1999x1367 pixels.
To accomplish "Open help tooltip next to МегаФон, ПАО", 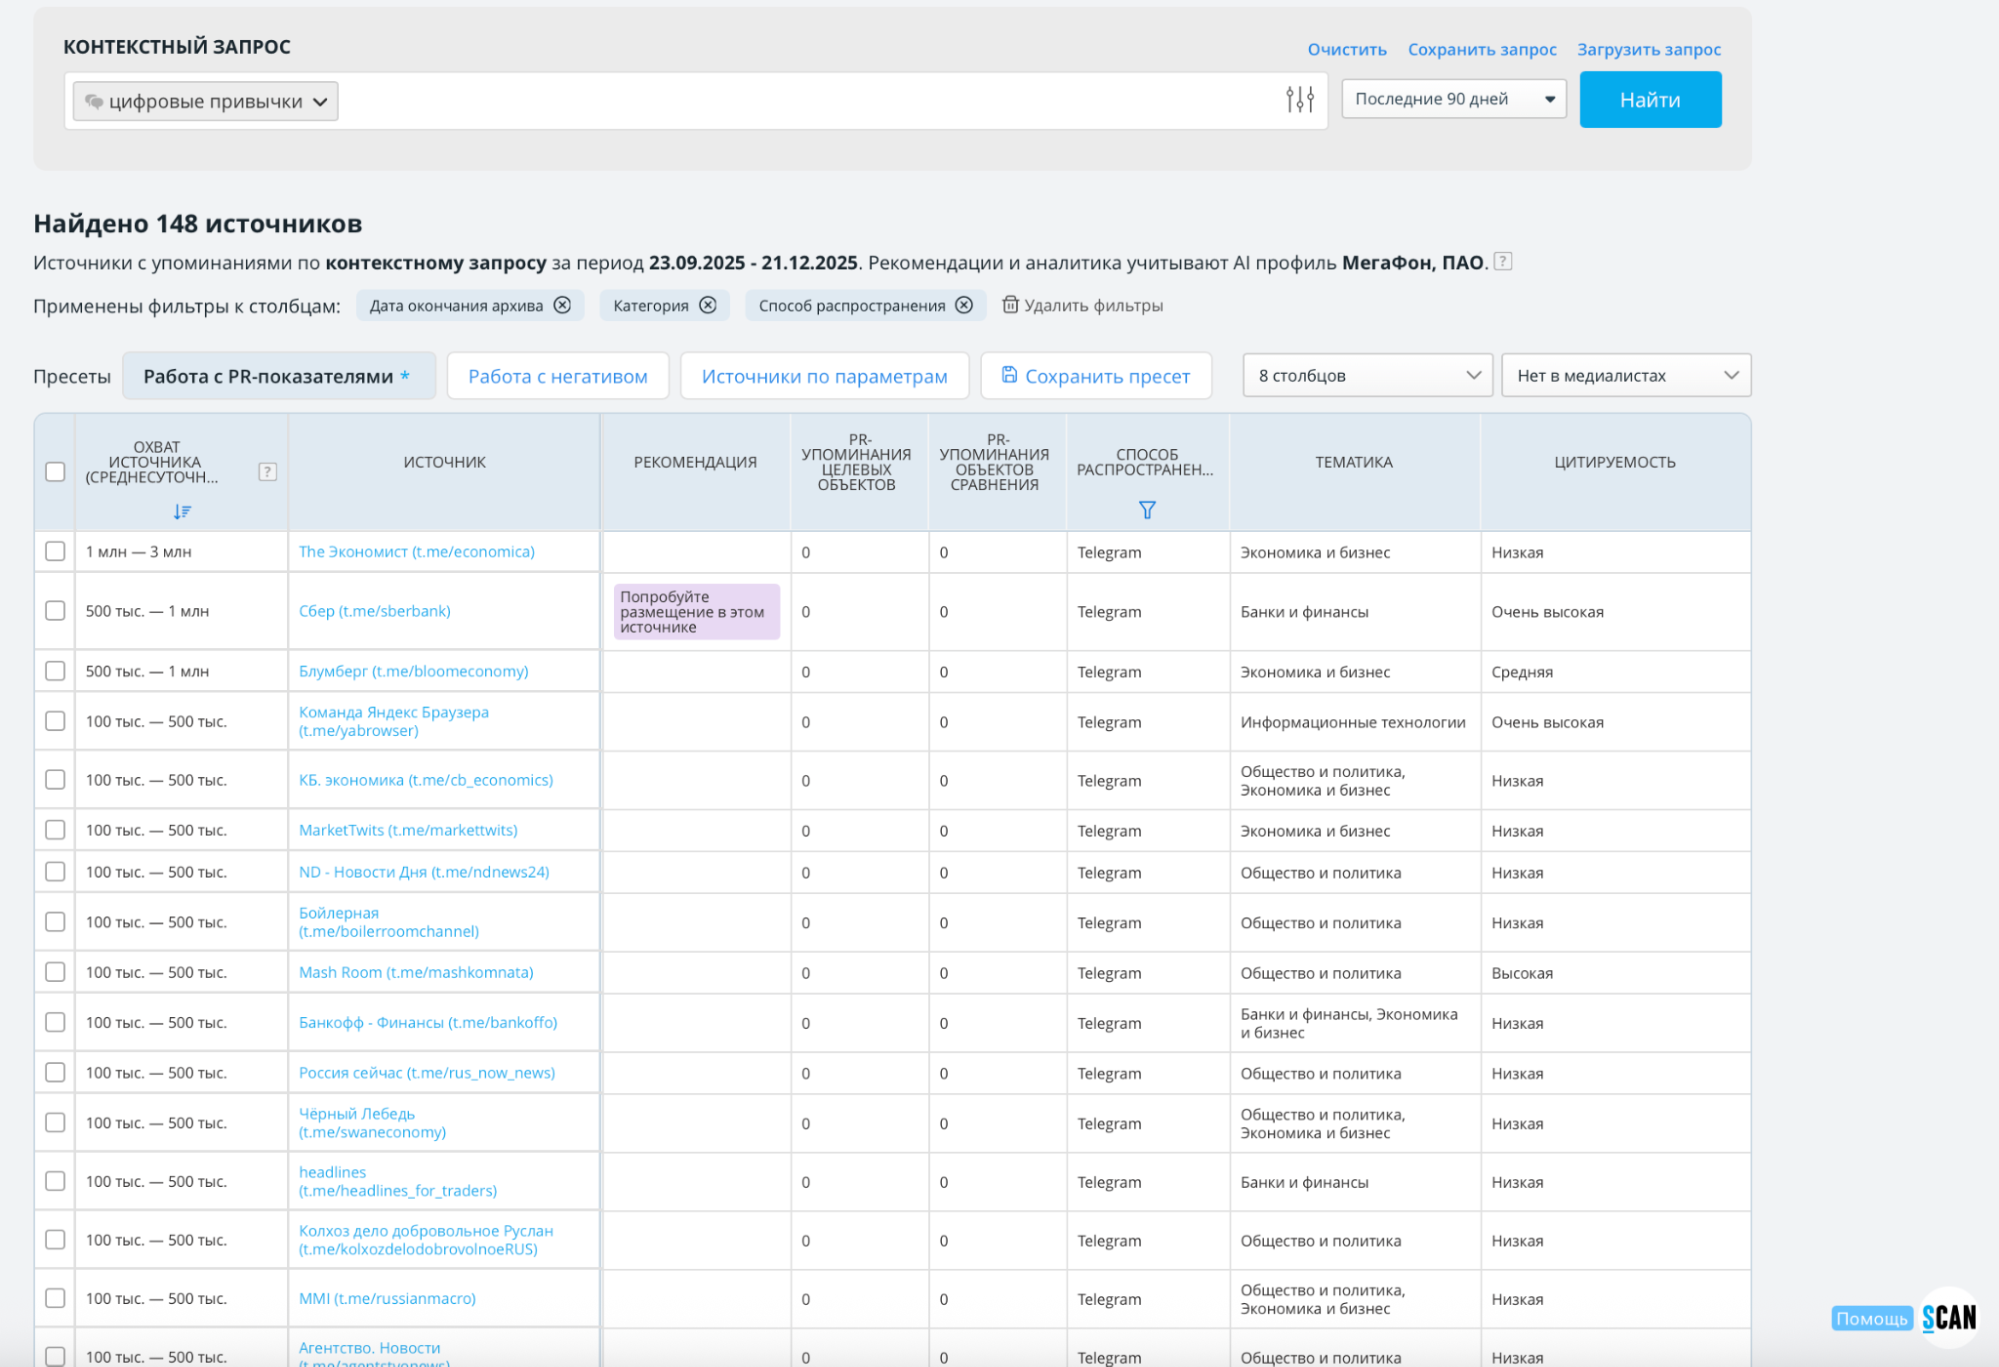I will 1502,262.
